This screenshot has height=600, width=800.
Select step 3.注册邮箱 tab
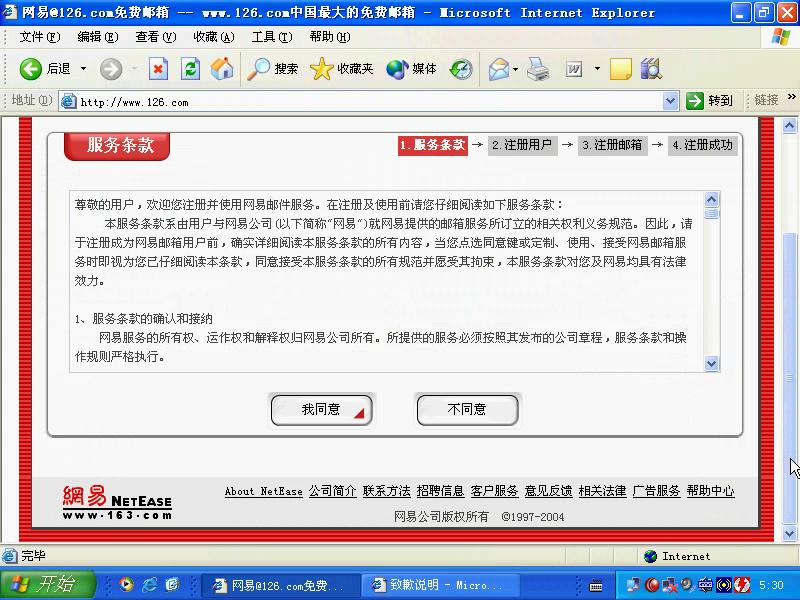pyautogui.click(x=613, y=145)
